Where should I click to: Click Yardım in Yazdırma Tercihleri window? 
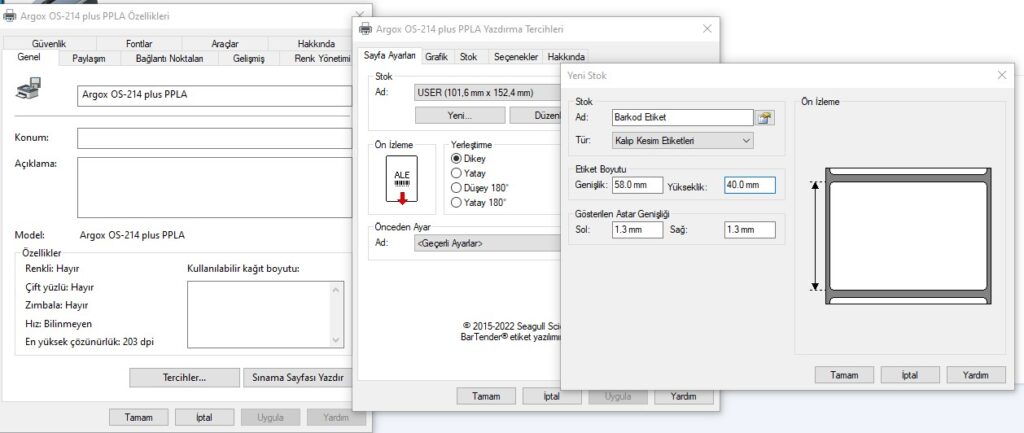point(684,396)
